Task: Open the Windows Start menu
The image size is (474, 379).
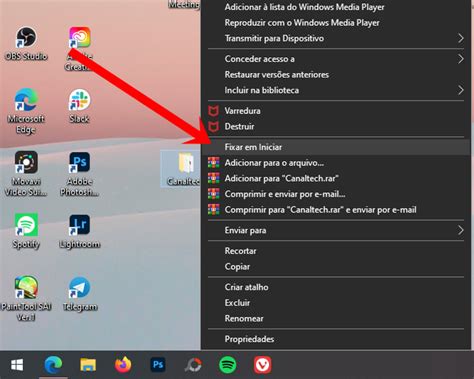Action: coord(17,365)
